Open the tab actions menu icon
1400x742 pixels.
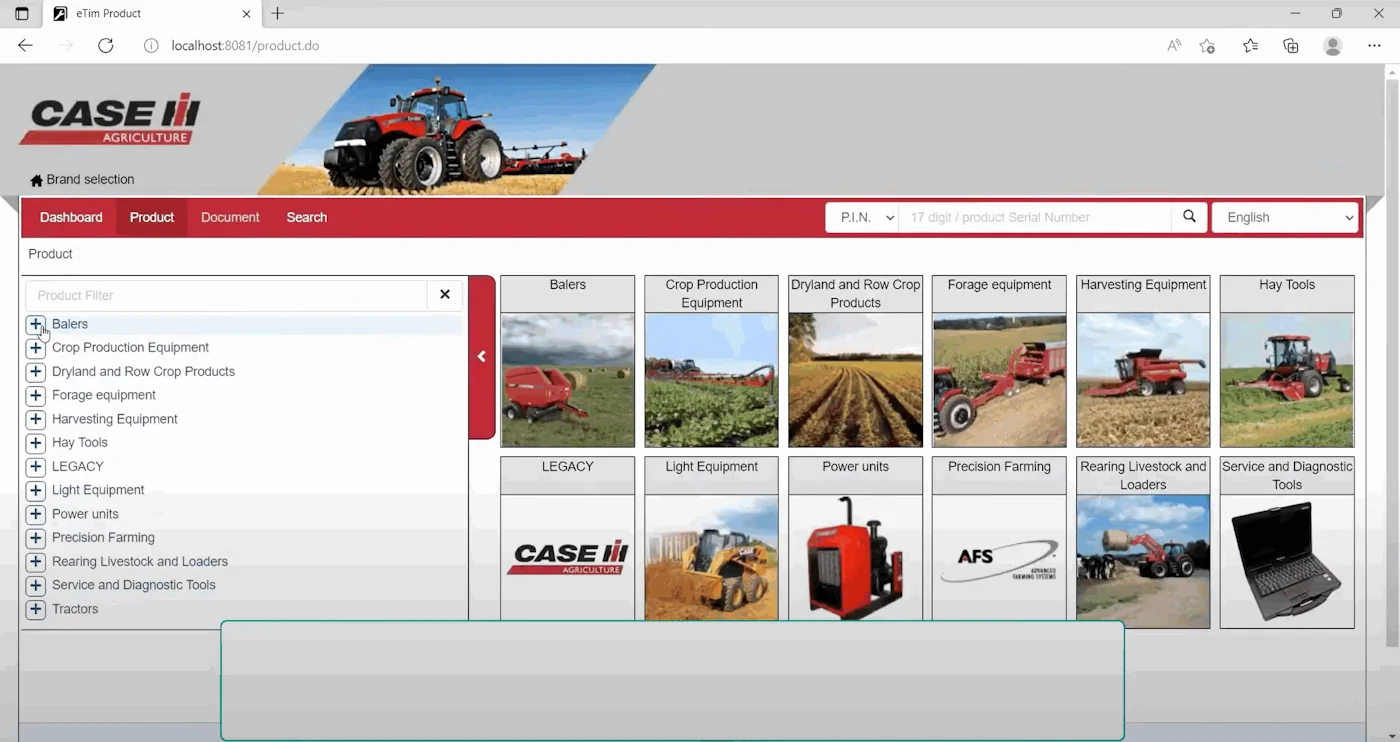[x=22, y=14]
